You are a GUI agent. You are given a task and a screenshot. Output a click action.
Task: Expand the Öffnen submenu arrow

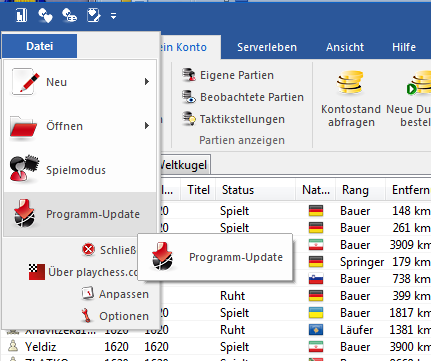pyautogui.click(x=147, y=126)
